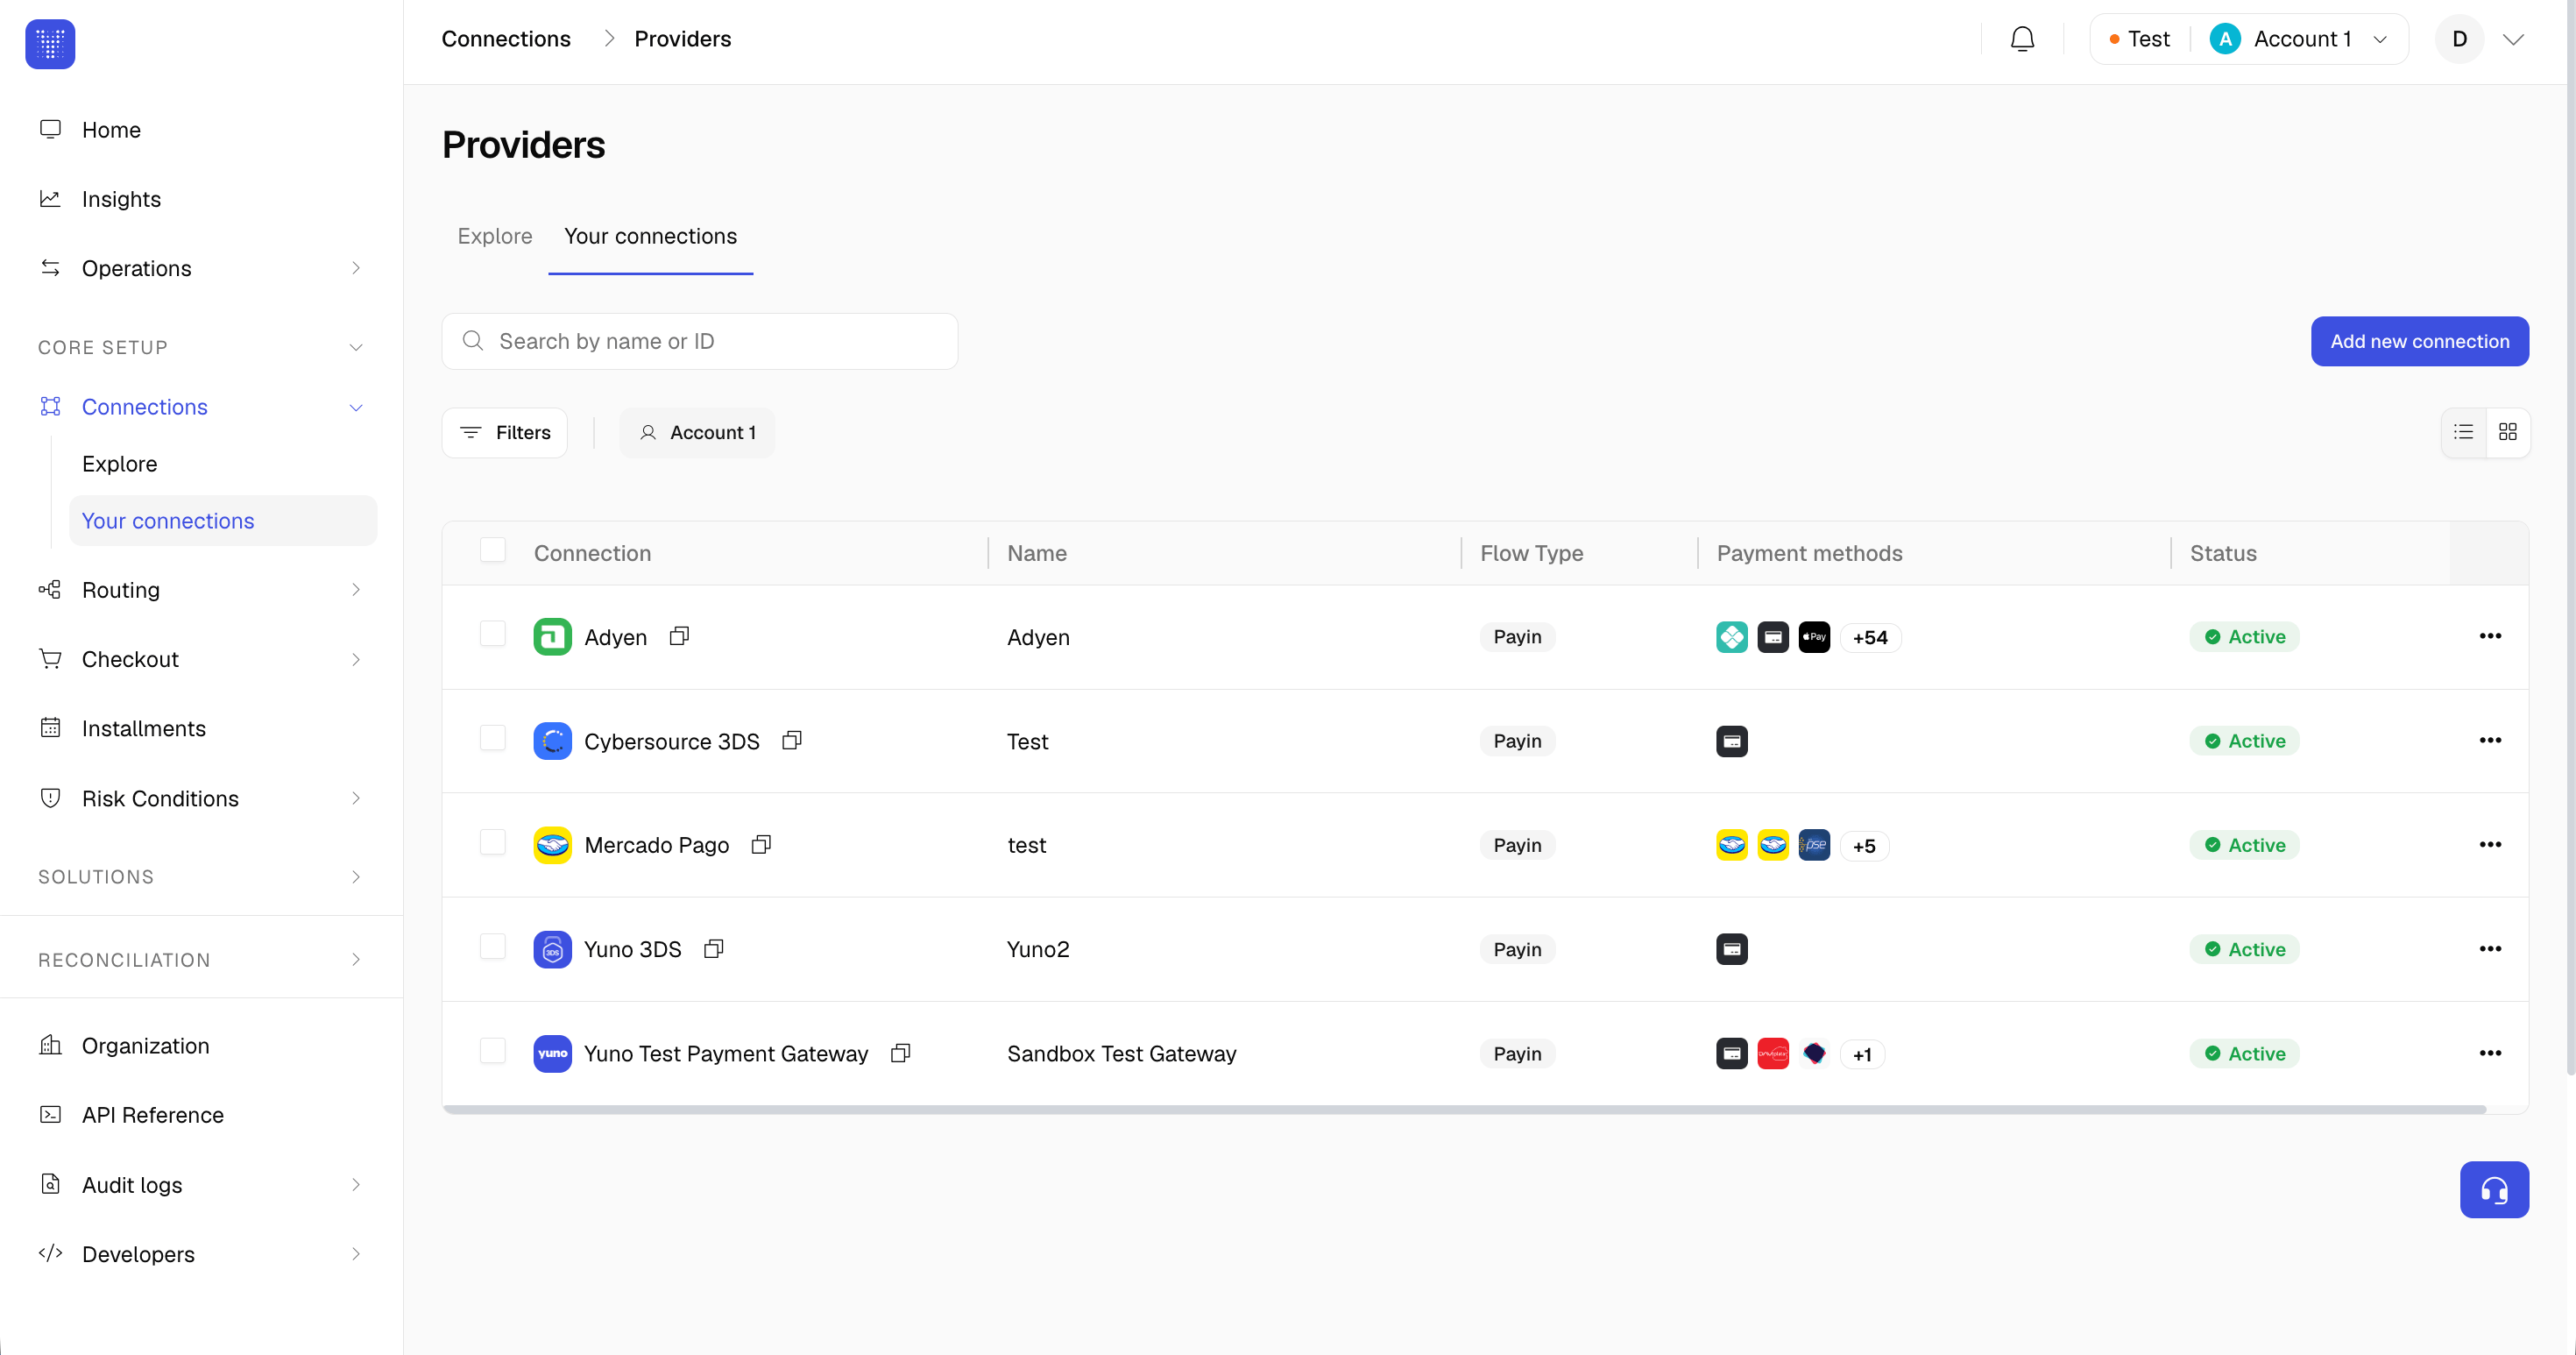
Task: Open more options for Adyen row
Action: [2490, 636]
